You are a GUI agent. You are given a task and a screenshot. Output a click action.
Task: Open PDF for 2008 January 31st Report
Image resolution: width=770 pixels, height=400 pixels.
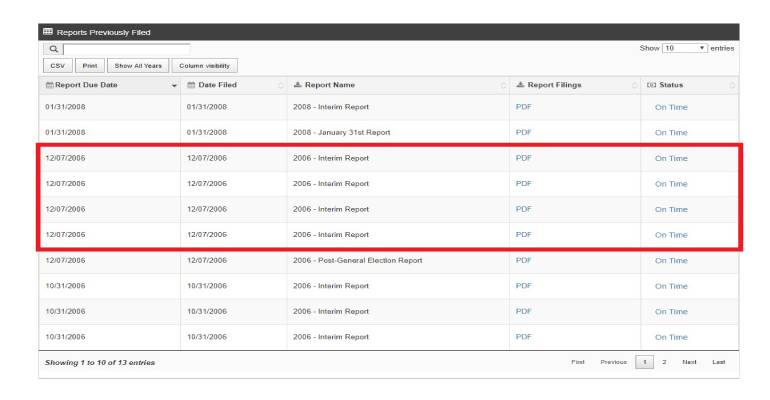524,132
